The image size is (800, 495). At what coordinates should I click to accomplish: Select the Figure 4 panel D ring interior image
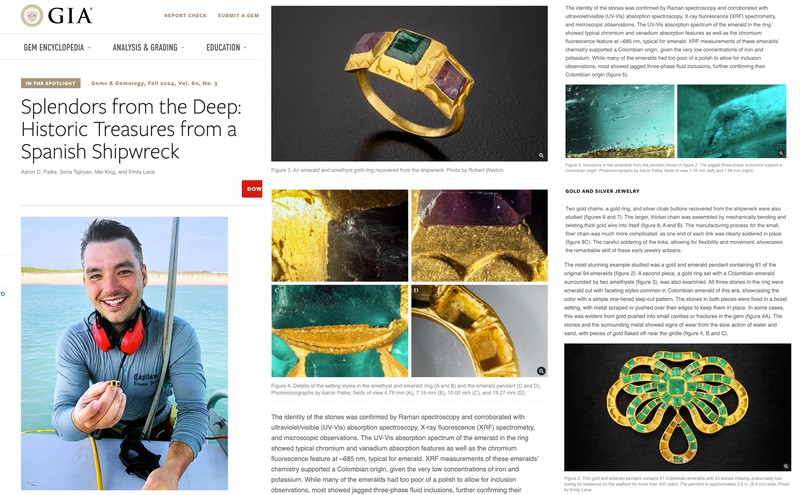point(480,331)
